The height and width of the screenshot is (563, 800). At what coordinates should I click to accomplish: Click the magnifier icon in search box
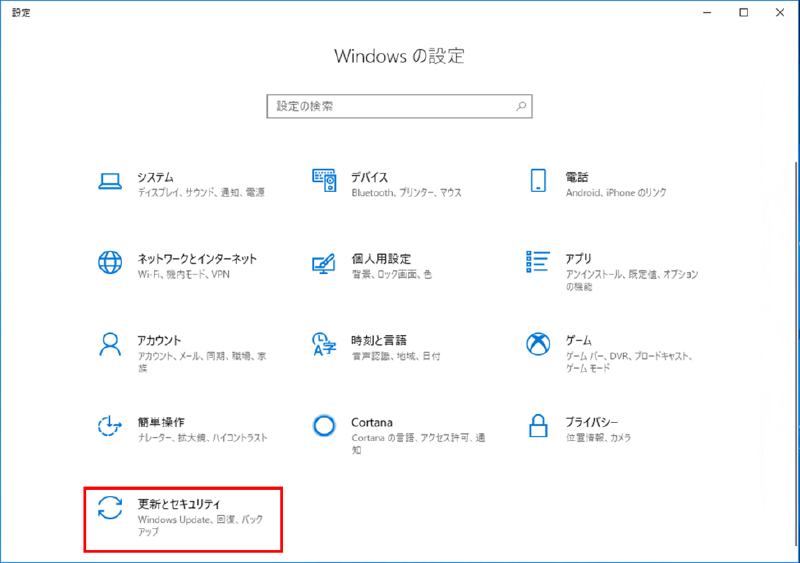tap(521, 106)
